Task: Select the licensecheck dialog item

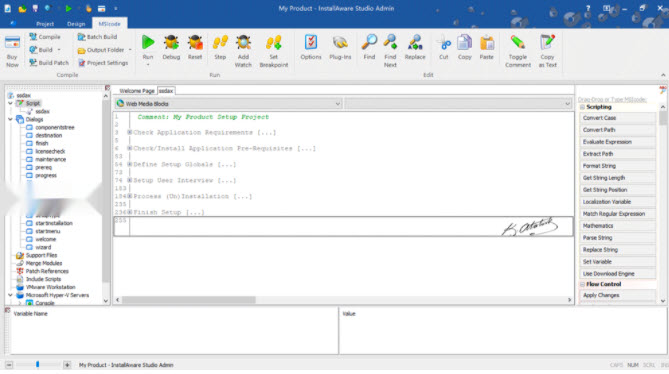Action: [50, 151]
